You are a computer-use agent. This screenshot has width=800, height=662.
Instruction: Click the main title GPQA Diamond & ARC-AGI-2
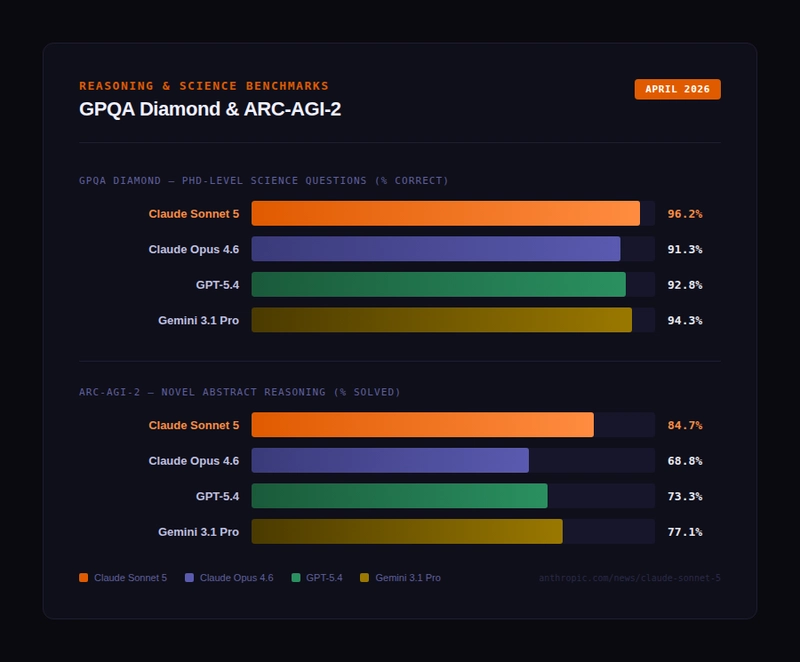[210, 109]
